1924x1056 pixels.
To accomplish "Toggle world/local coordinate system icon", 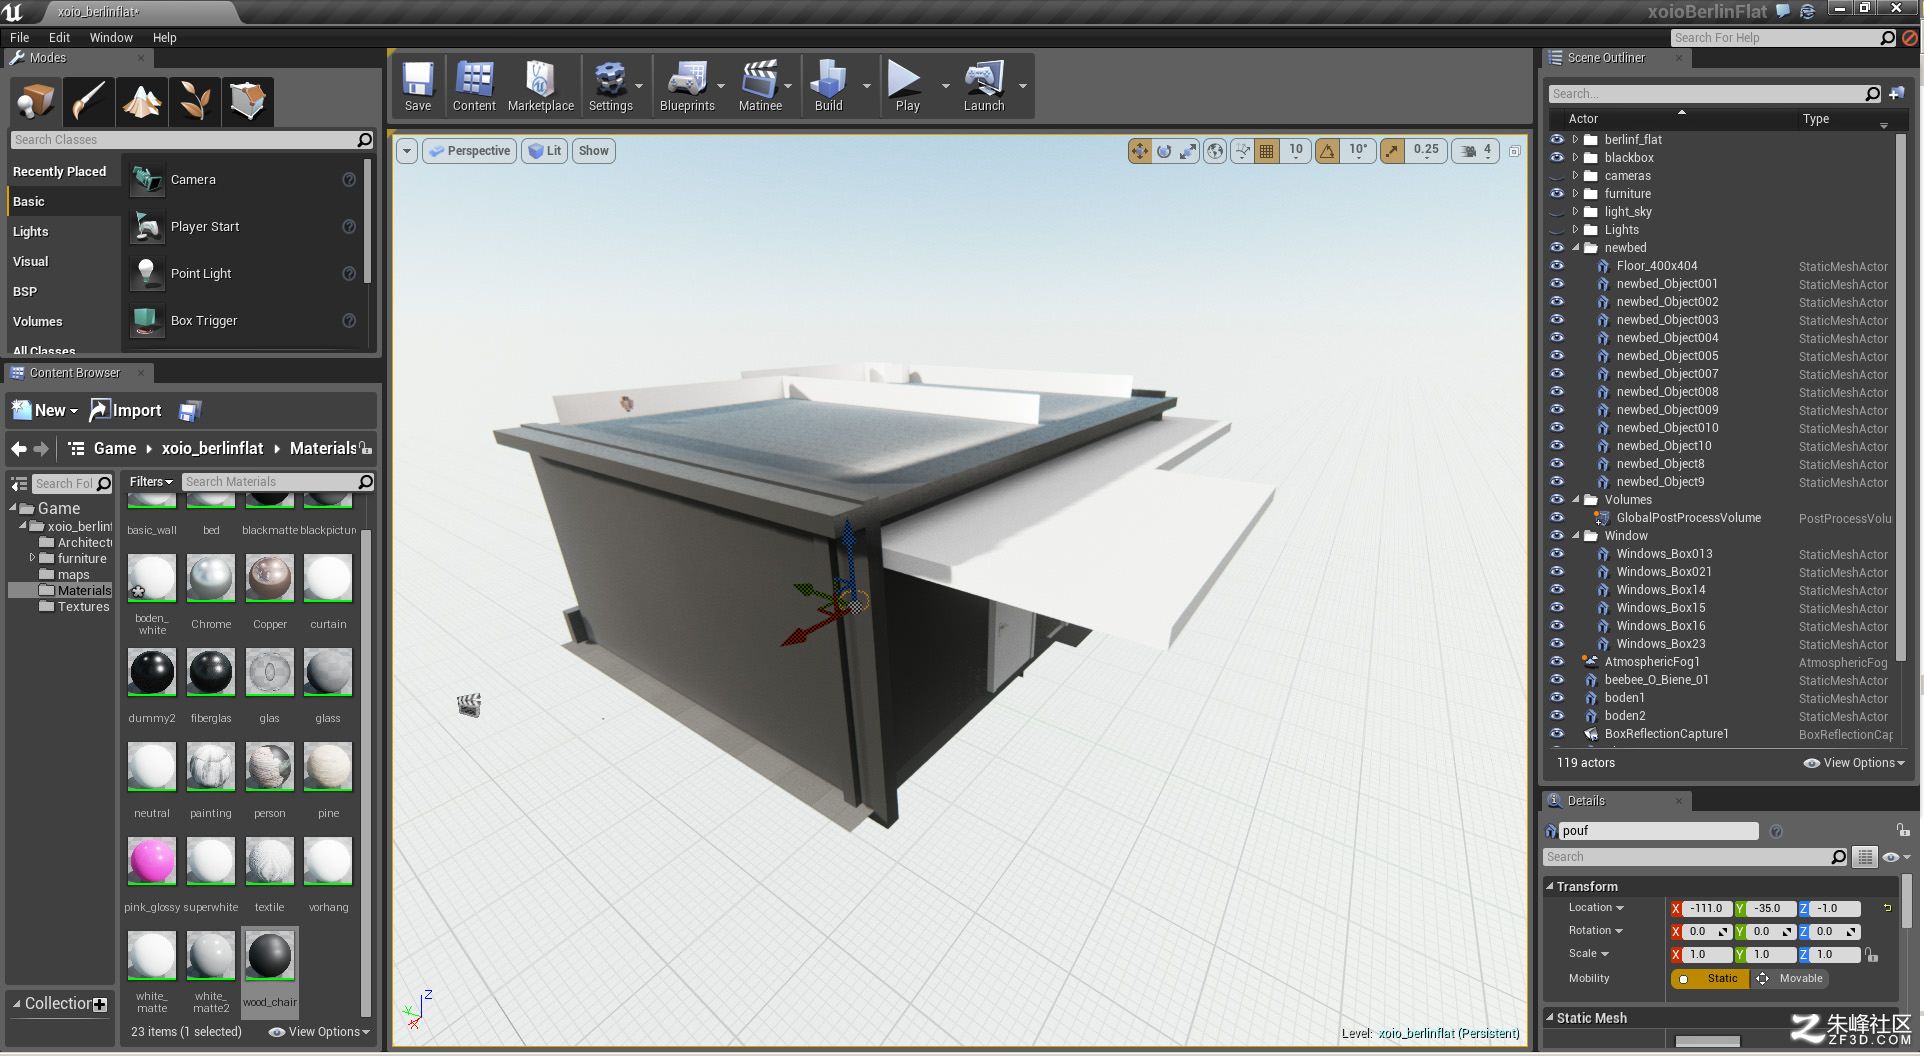I will tap(1215, 151).
